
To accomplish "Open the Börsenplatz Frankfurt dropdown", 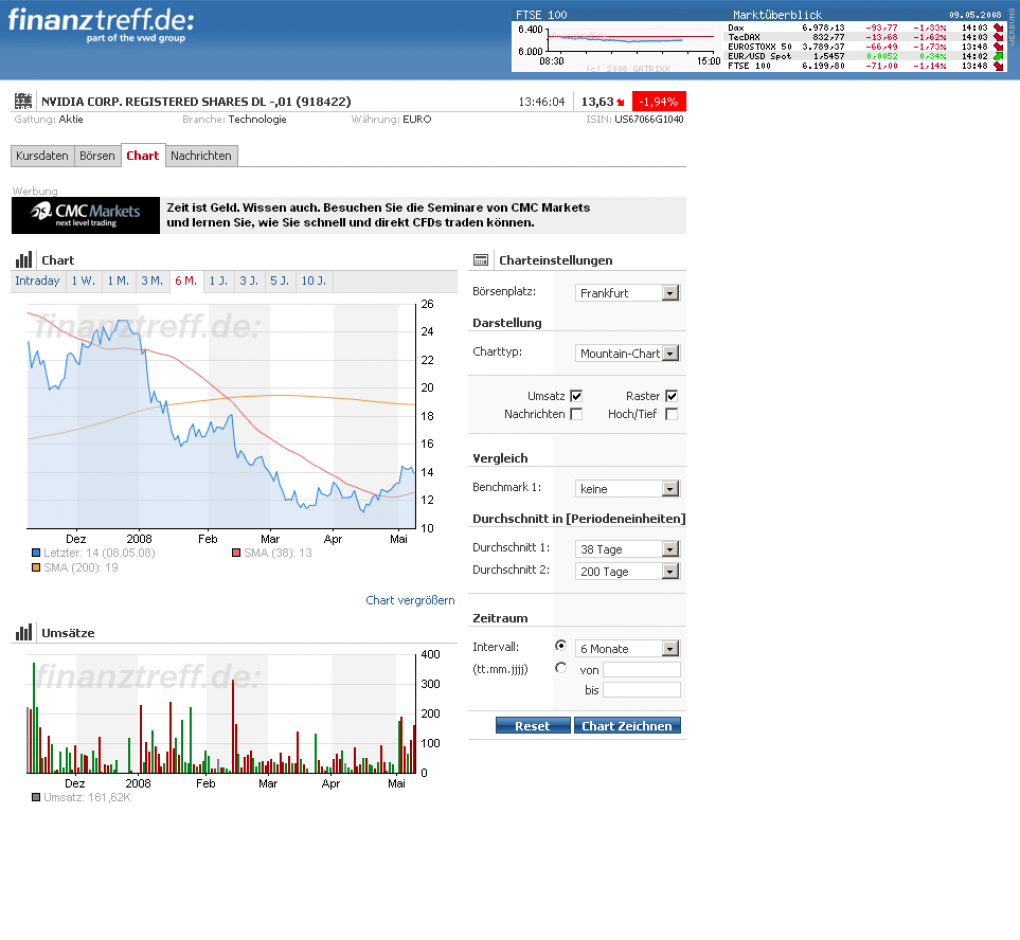I will 628,293.
